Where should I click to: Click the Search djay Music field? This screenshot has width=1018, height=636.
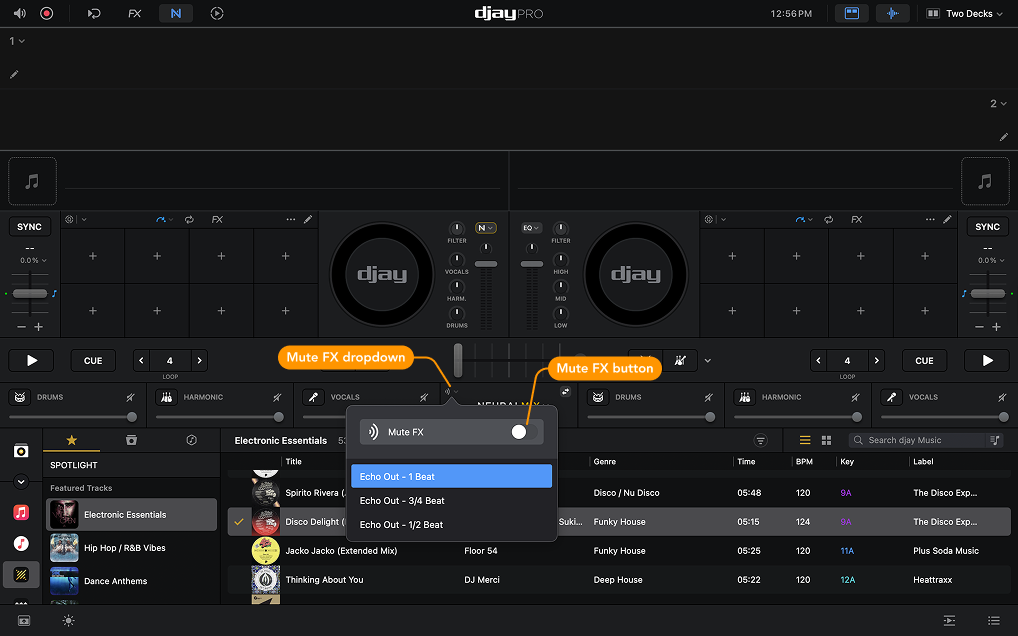click(920, 440)
